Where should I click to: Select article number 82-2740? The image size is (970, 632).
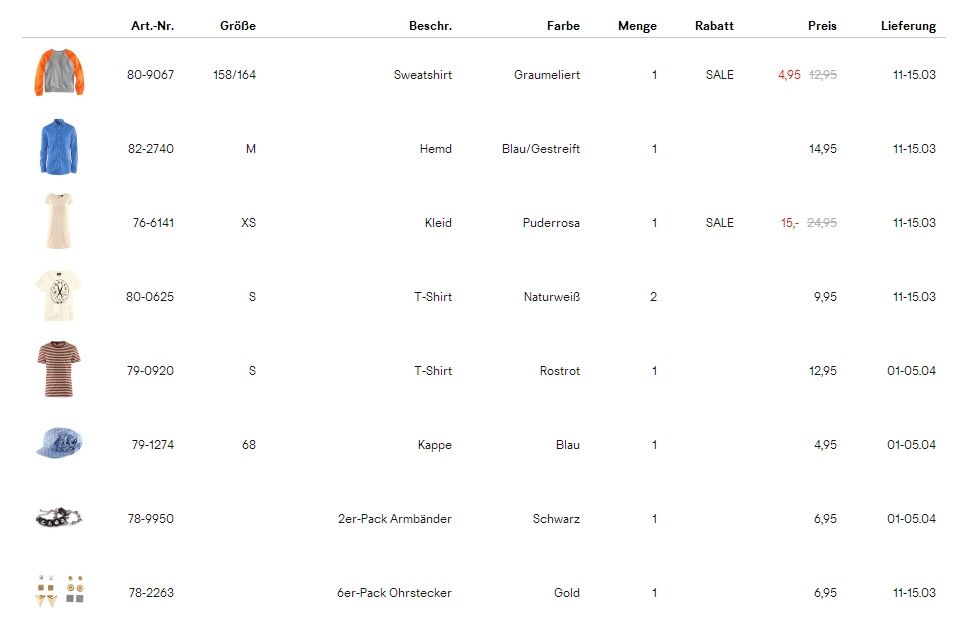151,149
